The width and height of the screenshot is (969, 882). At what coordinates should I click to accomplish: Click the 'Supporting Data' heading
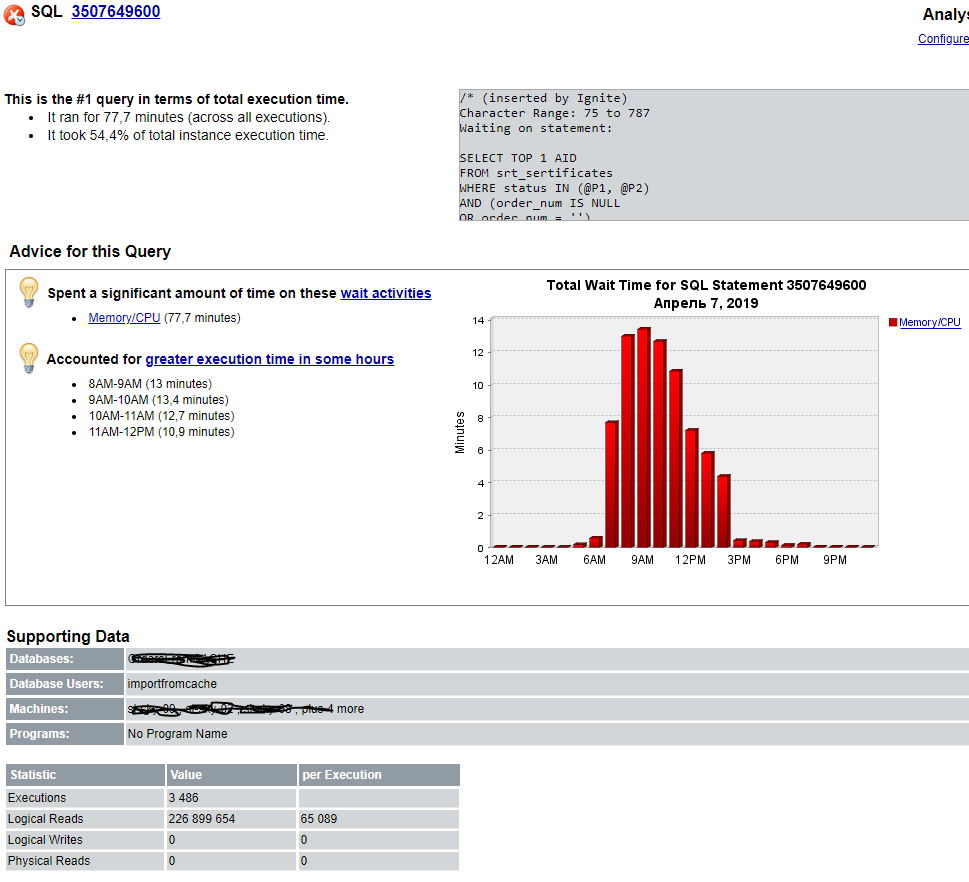coord(68,637)
